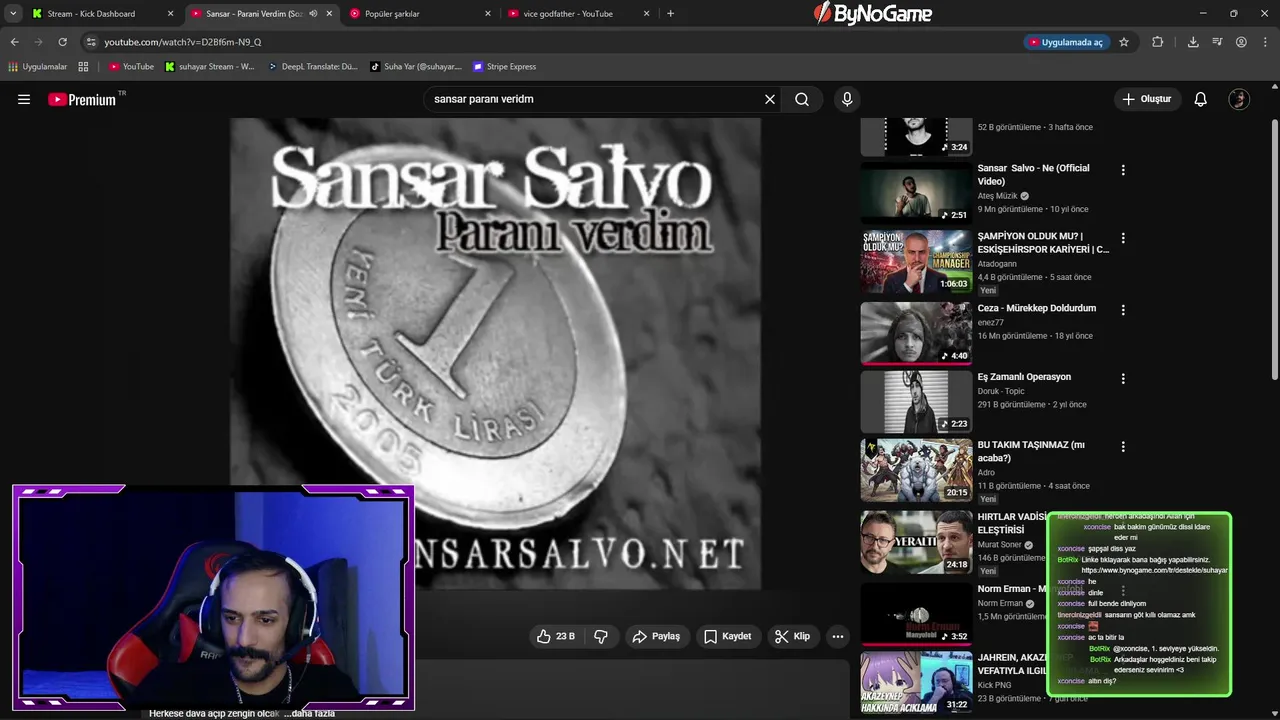Open the browser extensions puzzle icon
Viewport: 1280px width, 720px height.
(x=1158, y=42)
